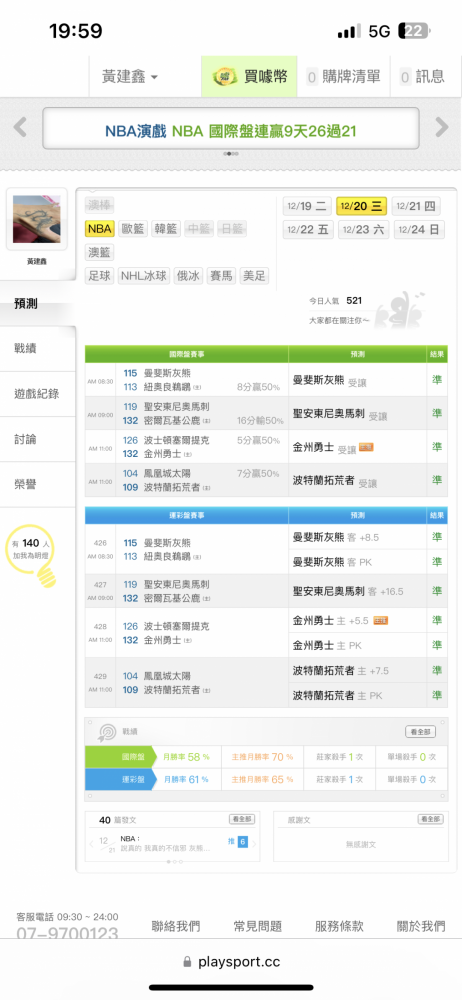Select the NHL冰球 league filter

(145, 276)
